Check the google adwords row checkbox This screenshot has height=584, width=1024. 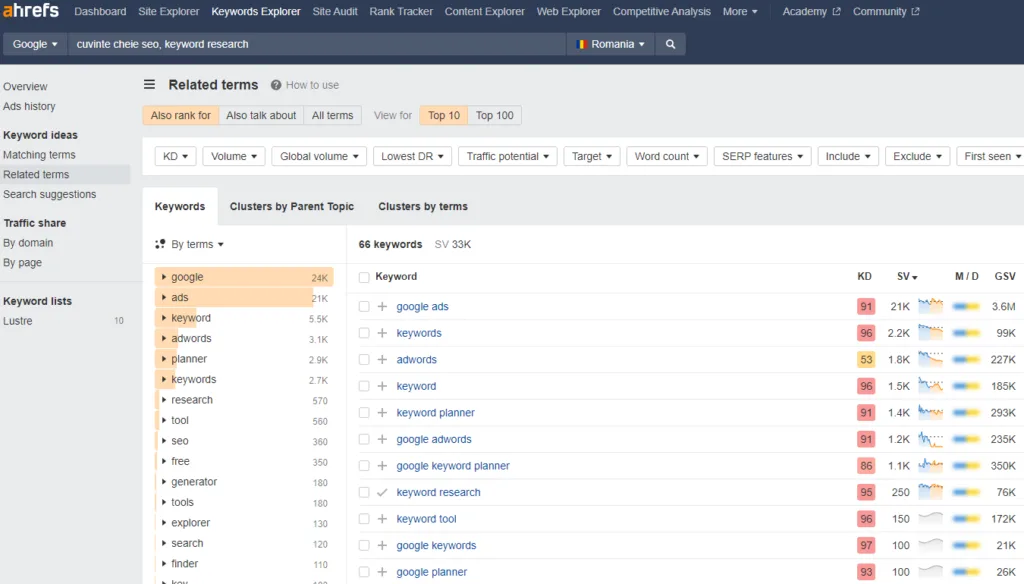364,439
